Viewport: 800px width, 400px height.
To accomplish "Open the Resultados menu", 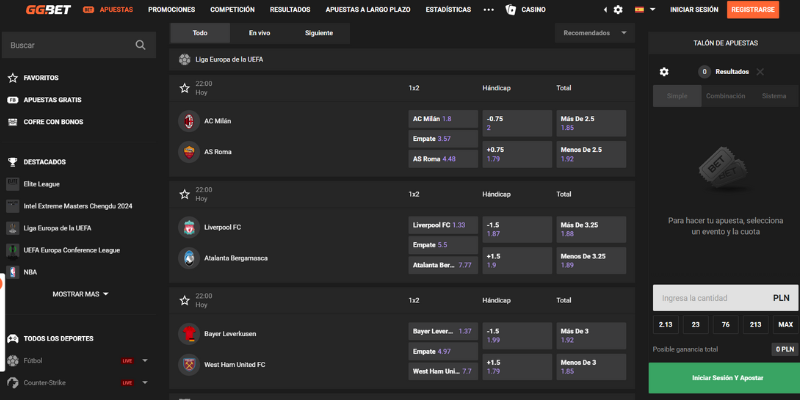I will [x=290, y=10].
